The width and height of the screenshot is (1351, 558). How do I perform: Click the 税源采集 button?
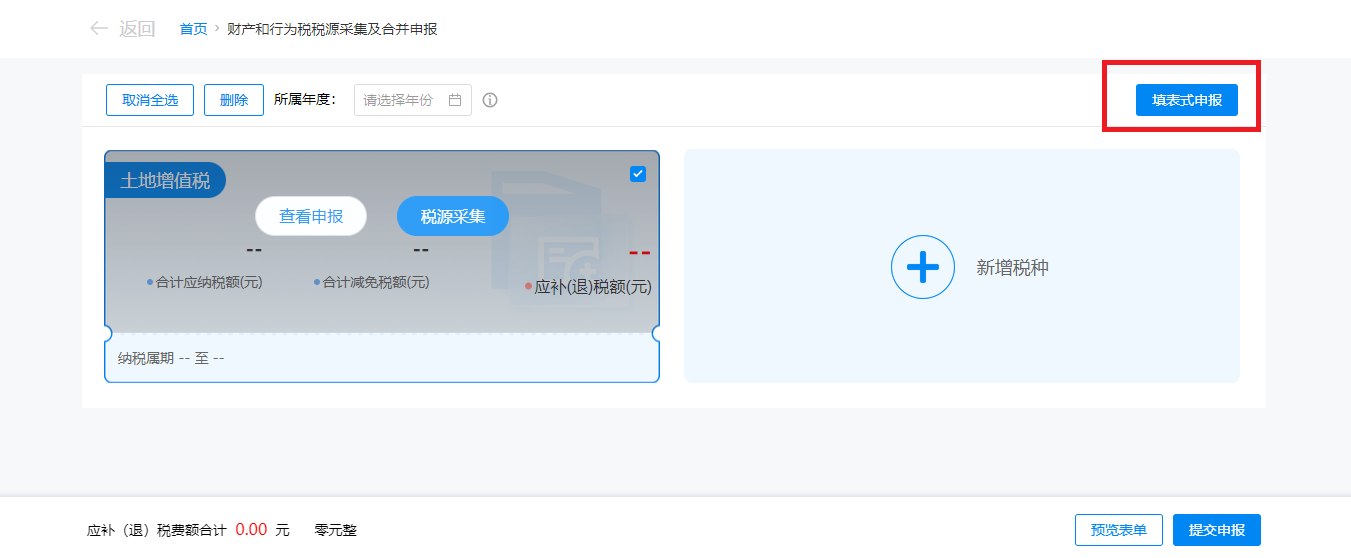coord(452,216)
